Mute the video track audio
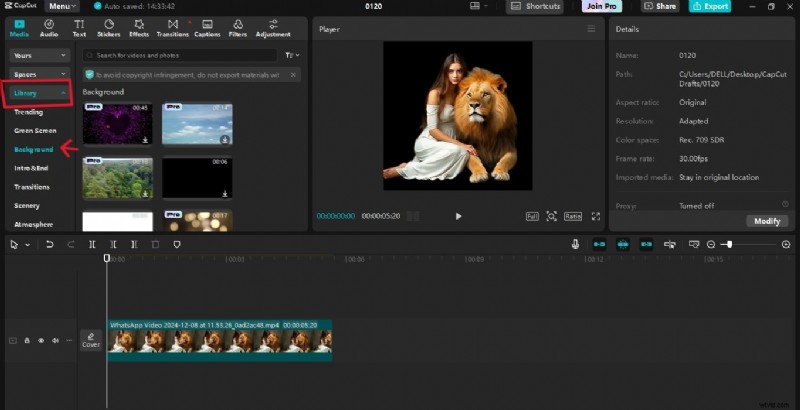This screenshot has height=410, width=800. pos(55,341)
